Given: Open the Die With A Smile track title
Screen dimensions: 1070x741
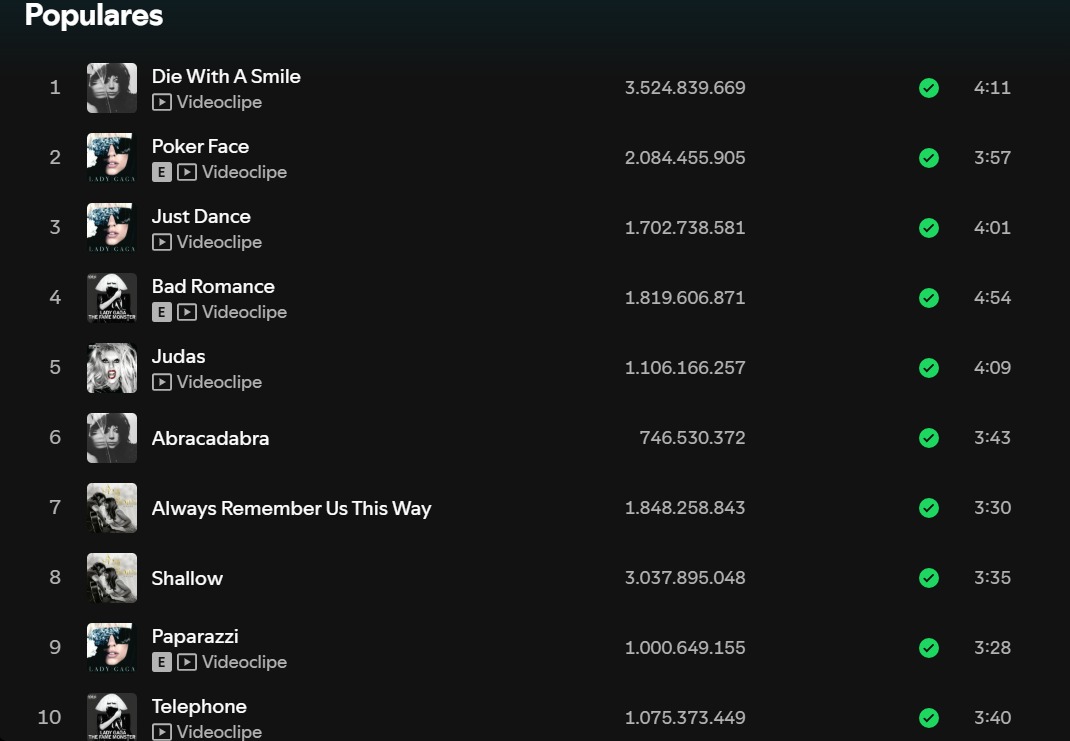Looking at the screenshot, I should (226, 76).
